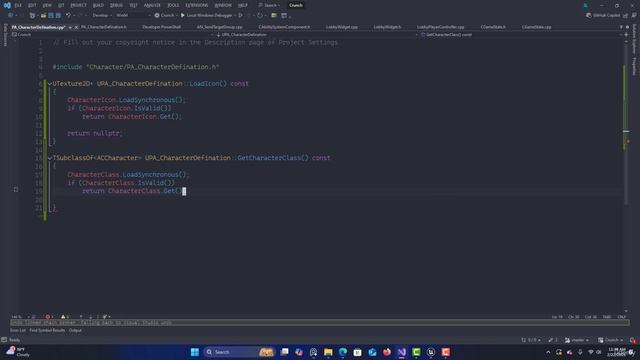Click the pending changes pencil indicator
640x360 pixels.
(553, 340)
